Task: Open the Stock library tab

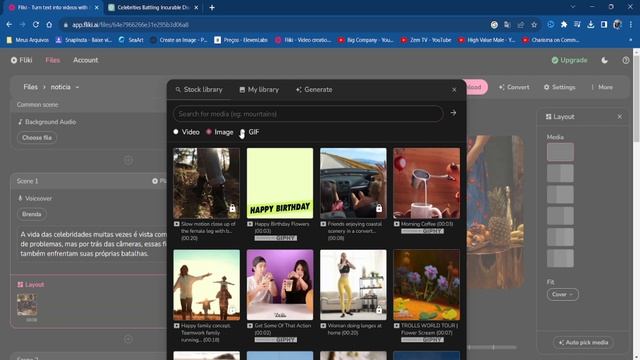Action: click(x=199, y=89)
